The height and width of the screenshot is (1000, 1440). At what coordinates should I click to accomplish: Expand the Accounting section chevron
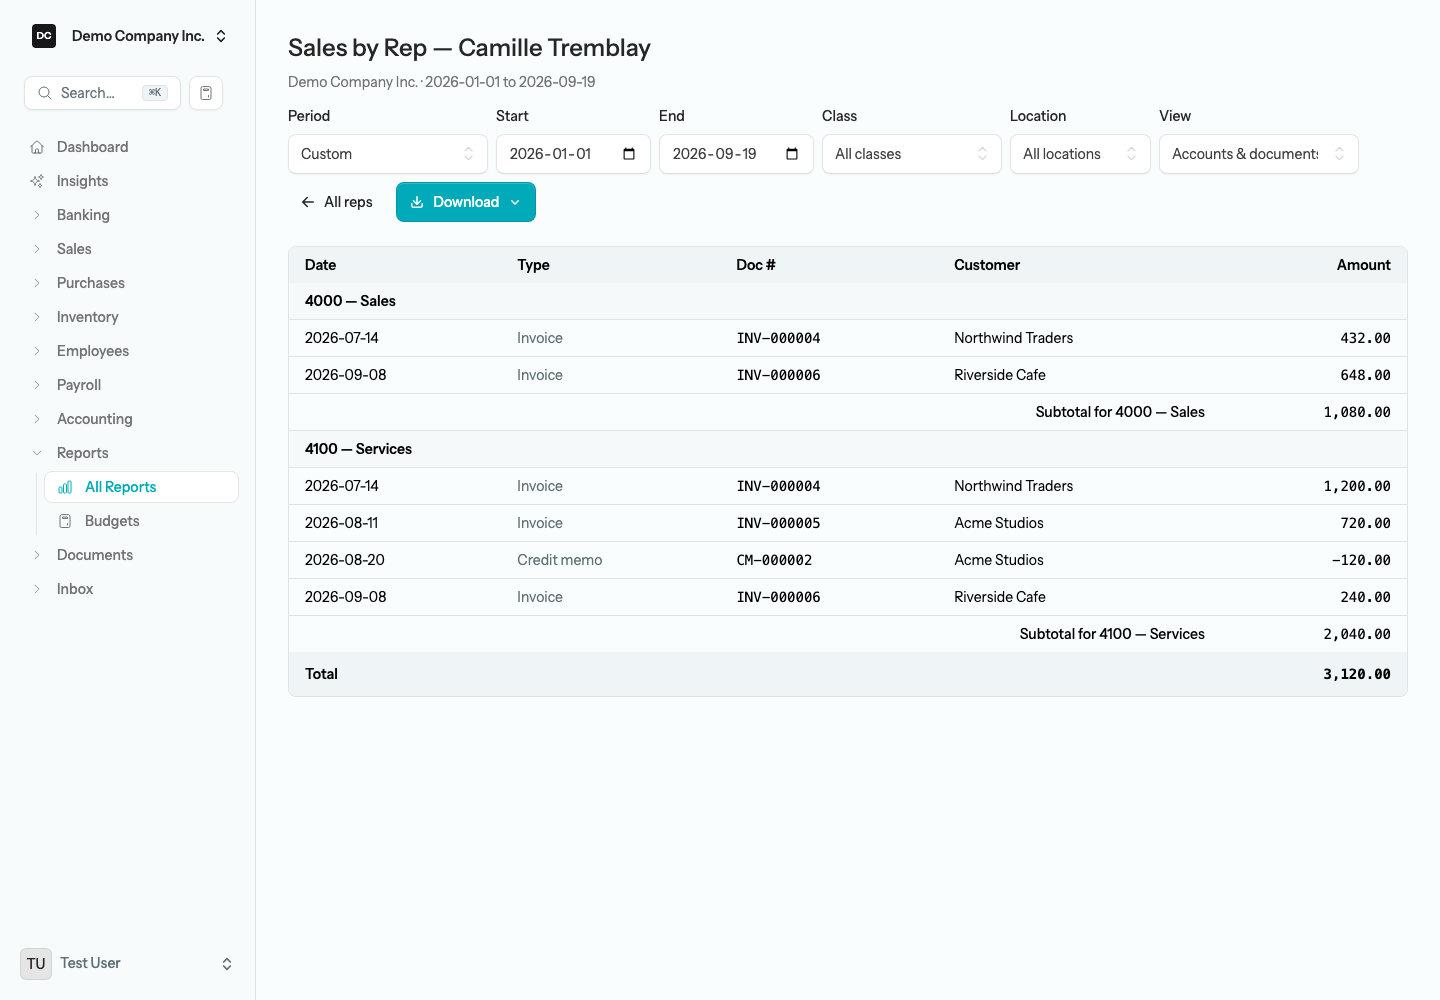[37, 419]
